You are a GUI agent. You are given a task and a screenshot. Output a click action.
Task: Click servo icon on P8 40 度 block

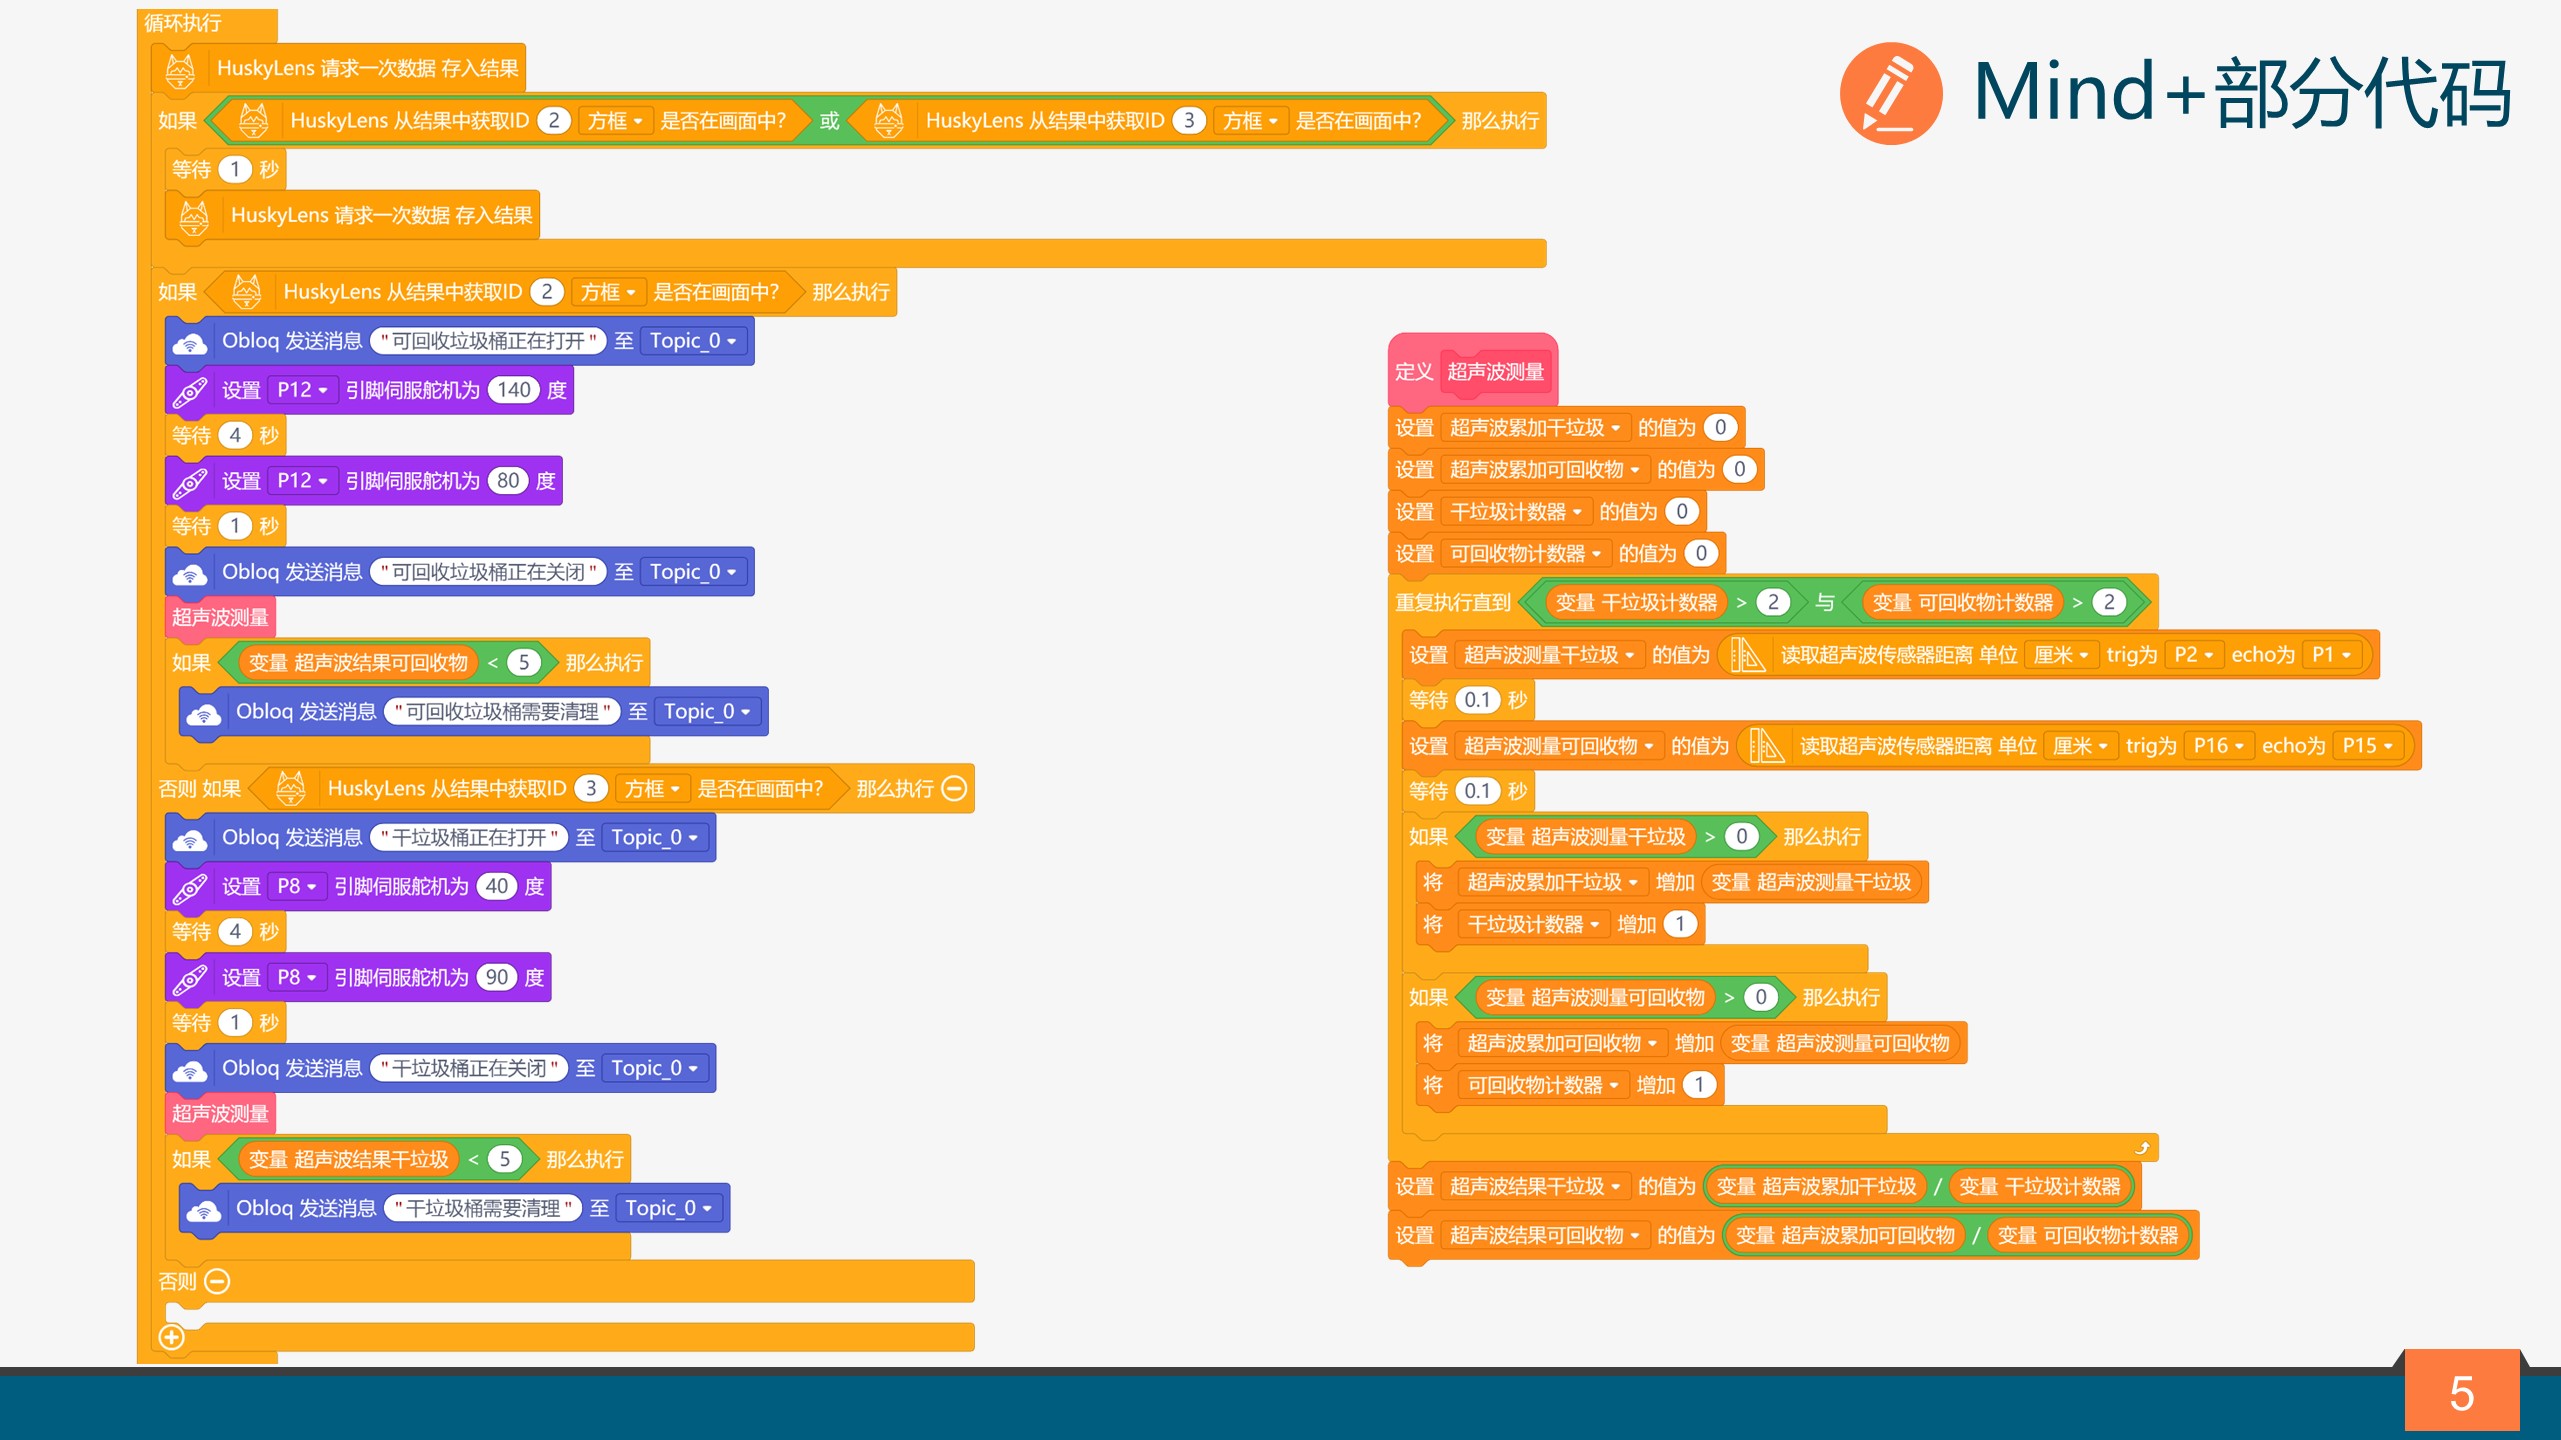(x=190, y=888)
